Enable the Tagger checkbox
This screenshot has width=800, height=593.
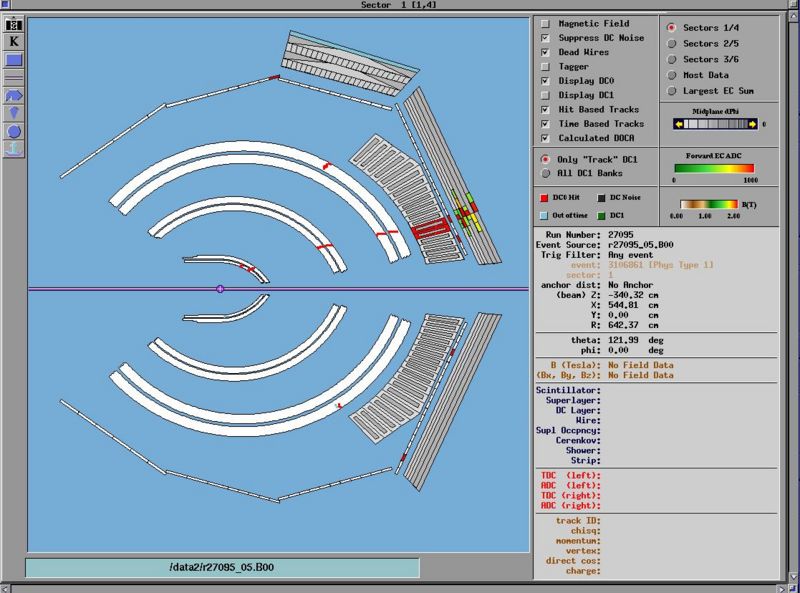[x=545, y=66]
